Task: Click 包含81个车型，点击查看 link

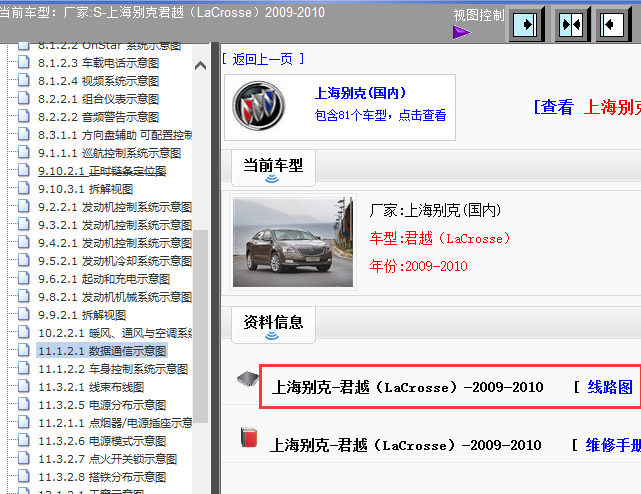Action: click(380, 115)
